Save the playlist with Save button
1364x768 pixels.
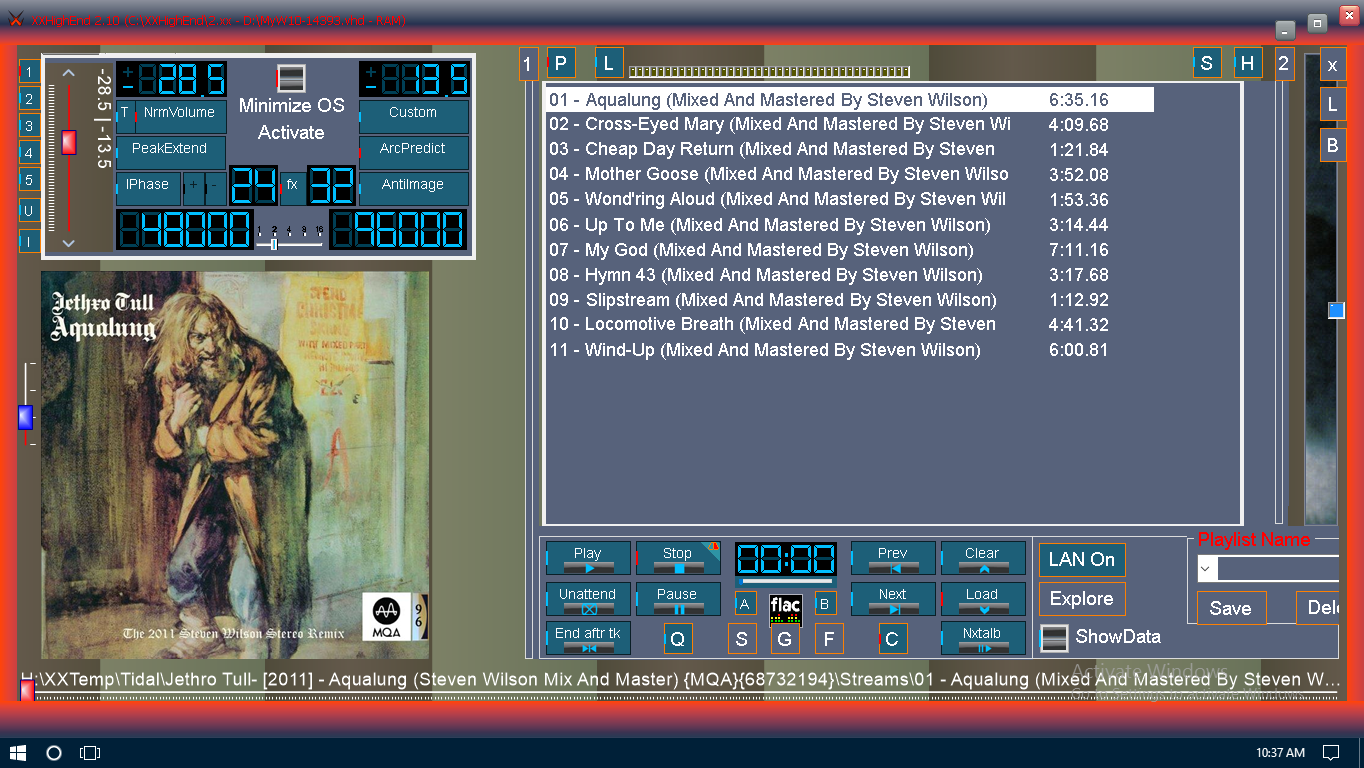1231,608
